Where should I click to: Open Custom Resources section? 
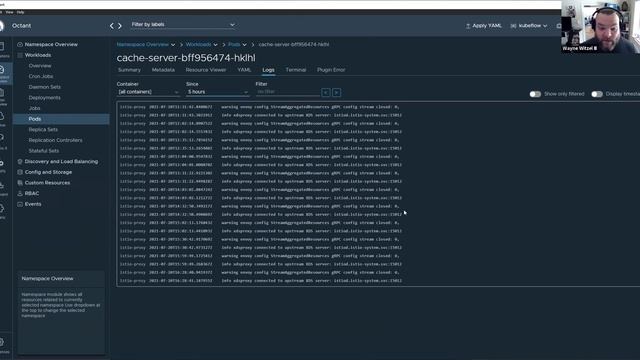(47, 183)
